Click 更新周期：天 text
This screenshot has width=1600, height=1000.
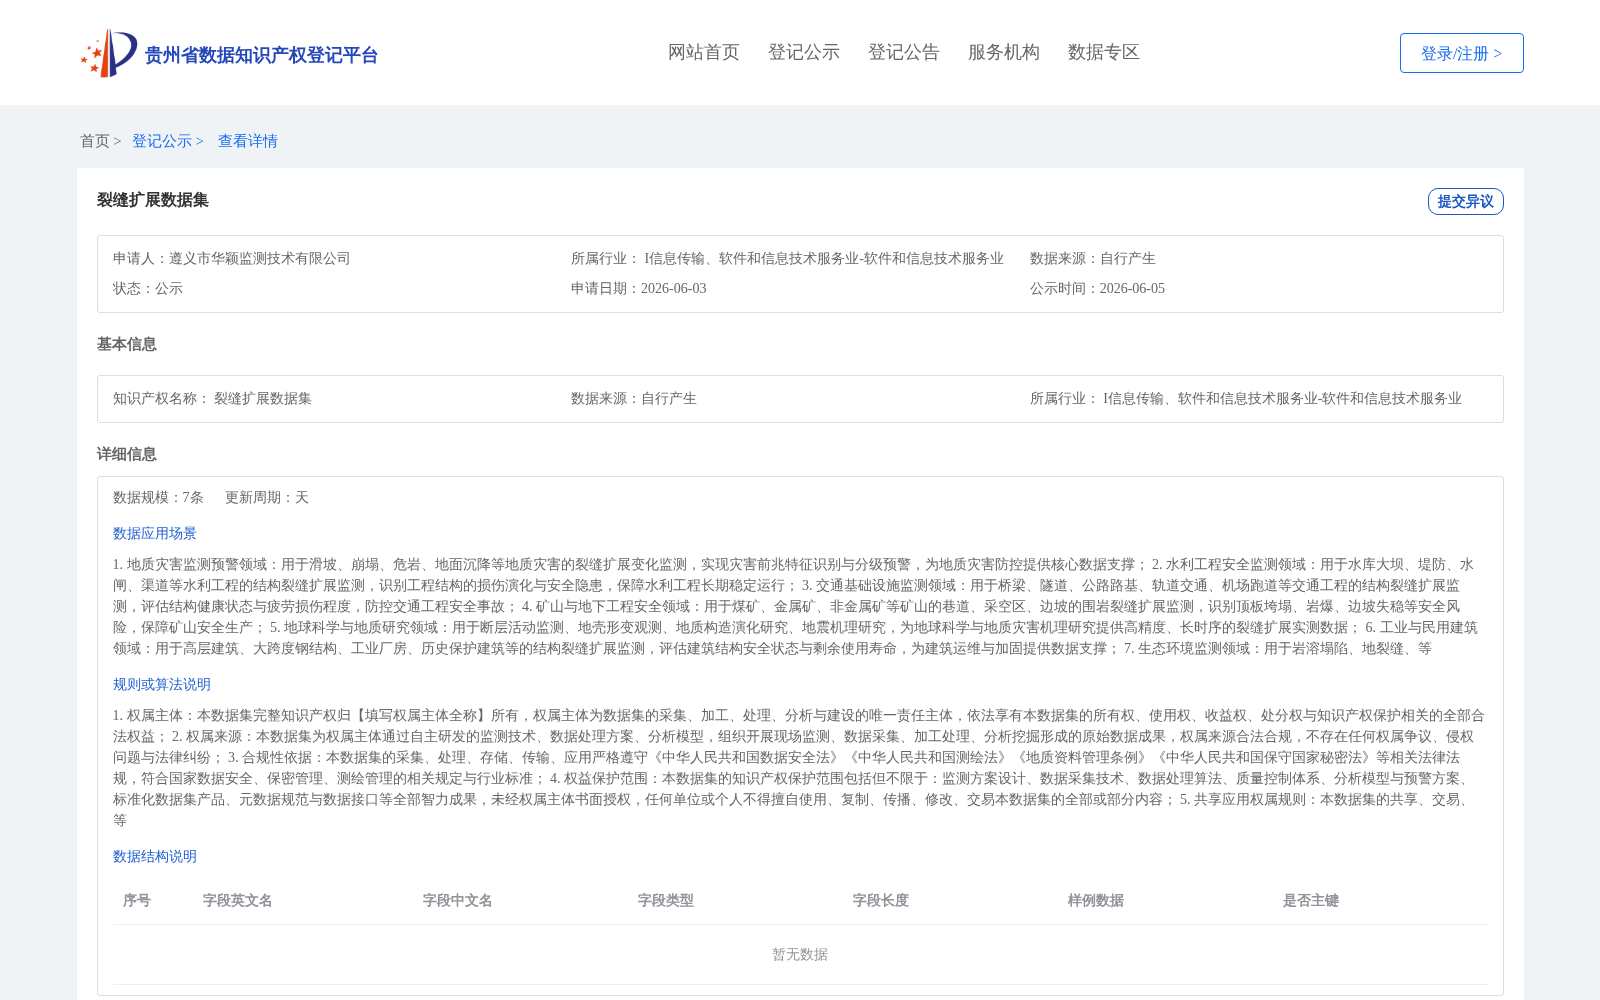coord(267,497)
